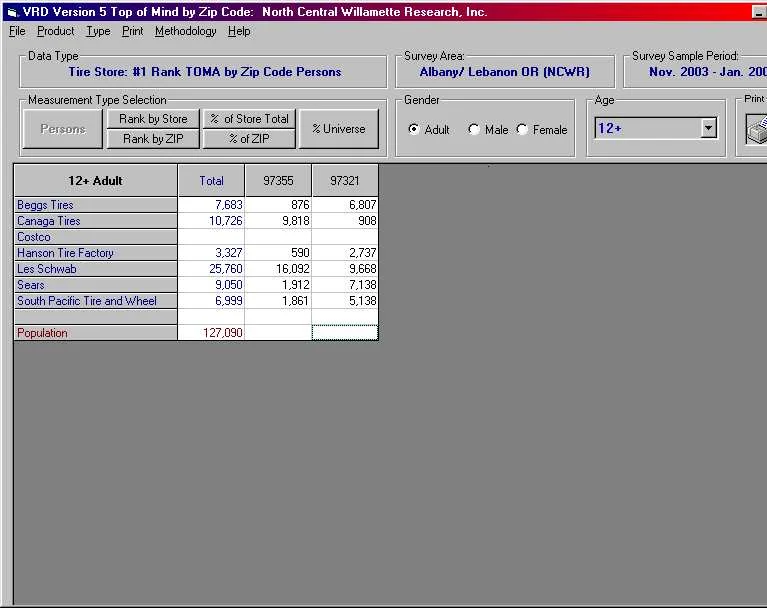This screenshot has width=767, height=608.
Task: Select the Hanson Tire Factory row label
Action: click(x=95, y=253)
